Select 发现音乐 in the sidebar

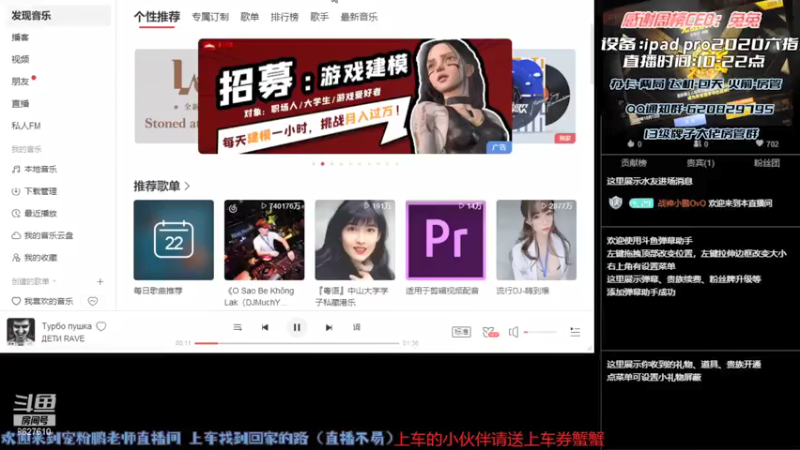tap(58, 15)
